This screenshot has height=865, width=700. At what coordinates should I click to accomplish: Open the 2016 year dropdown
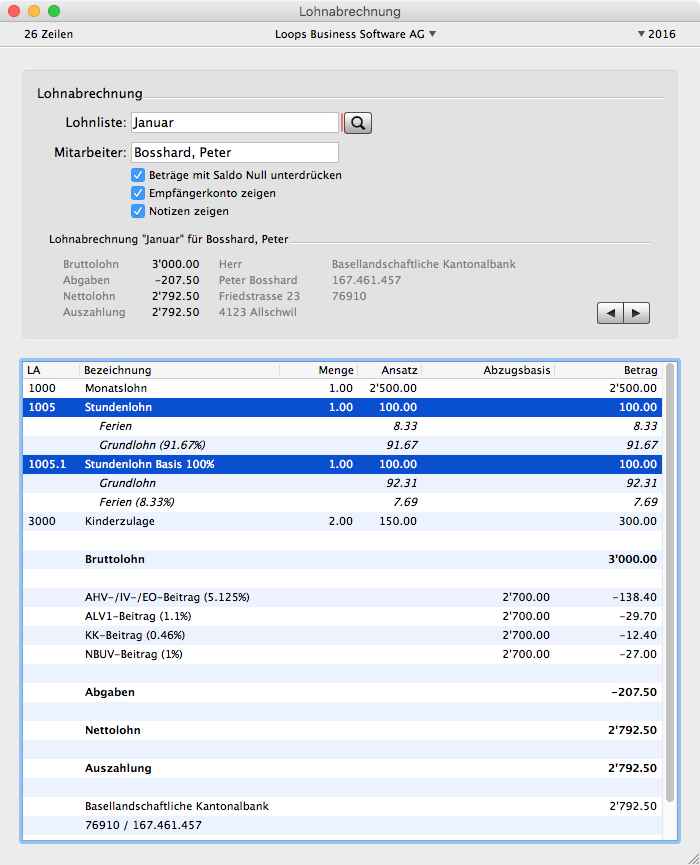[x=656, y=34]
